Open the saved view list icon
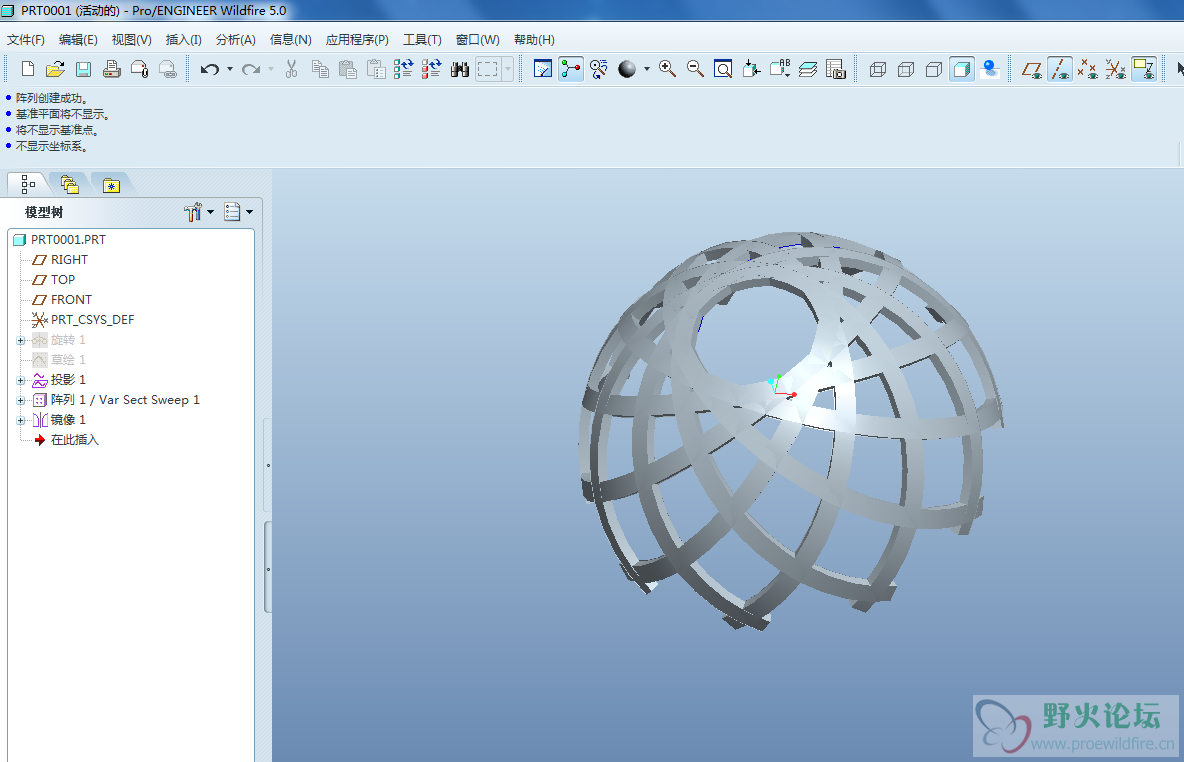 pyautogui.click(x=779, y=69)
